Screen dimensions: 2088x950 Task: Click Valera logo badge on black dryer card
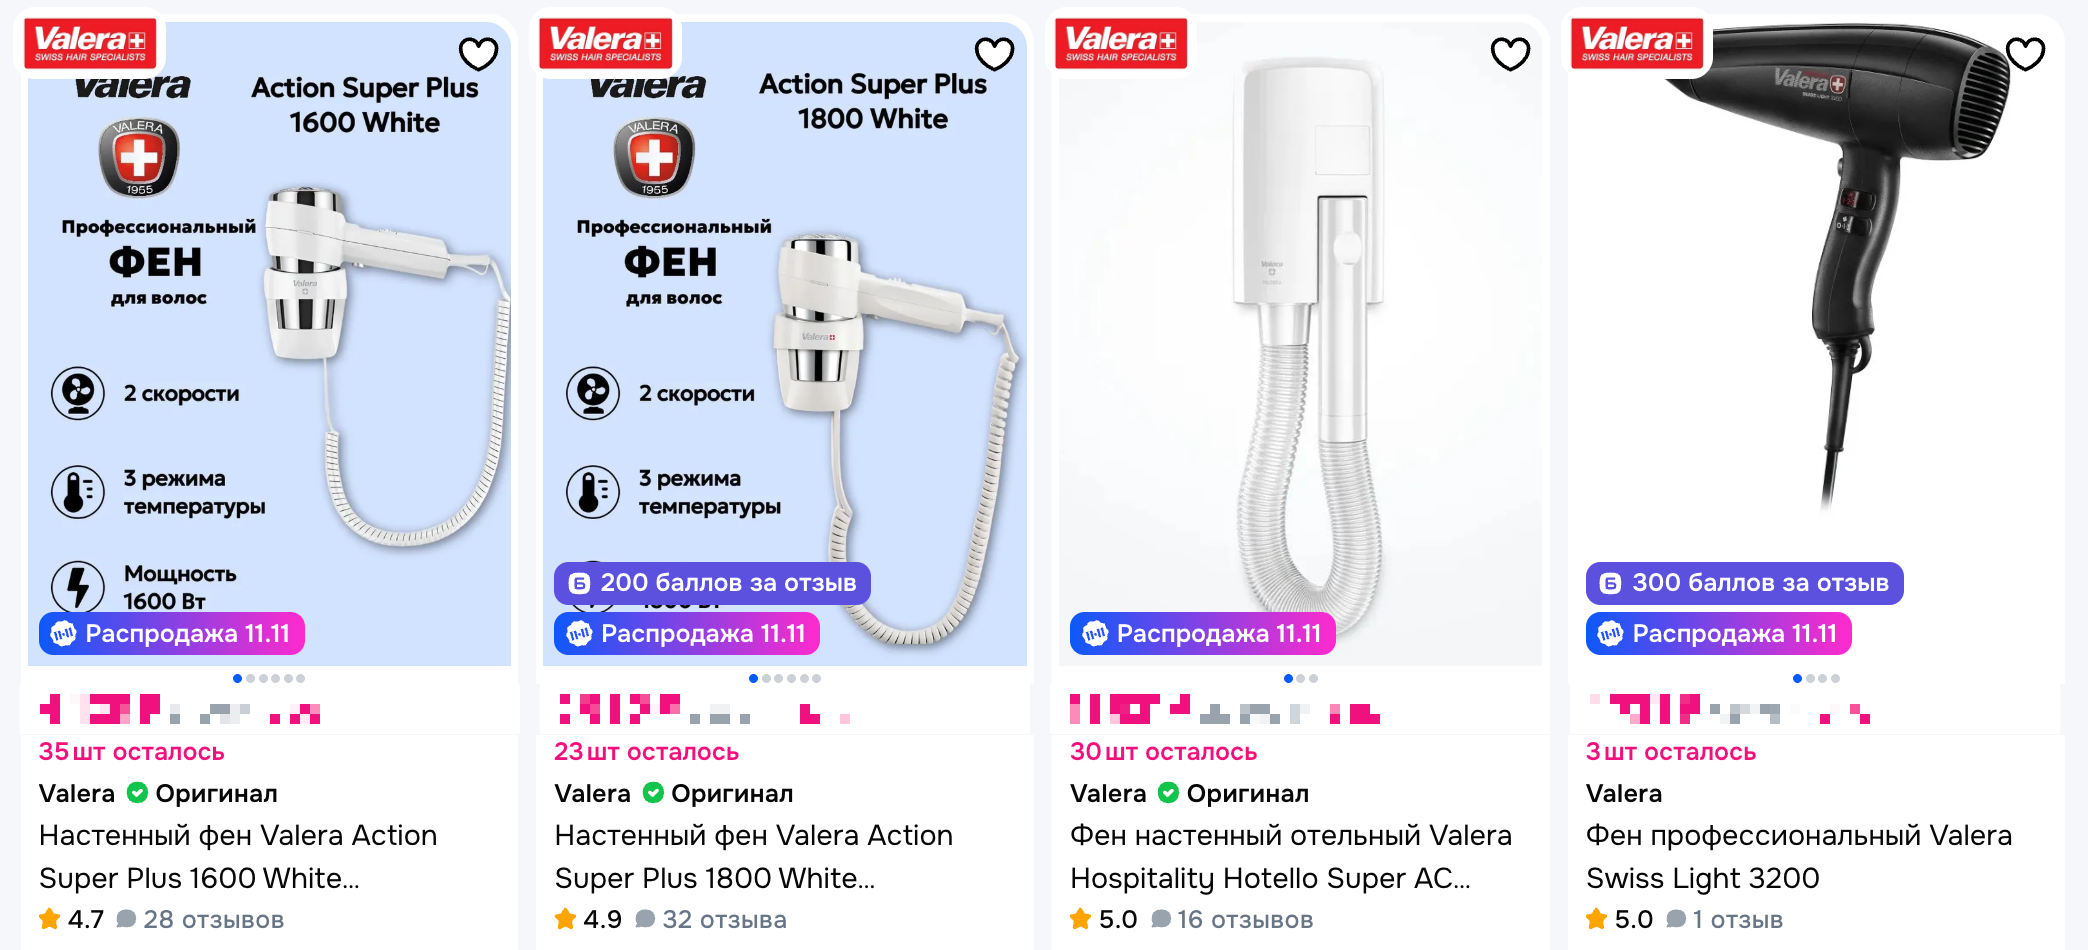click(x=1637, y=44)
